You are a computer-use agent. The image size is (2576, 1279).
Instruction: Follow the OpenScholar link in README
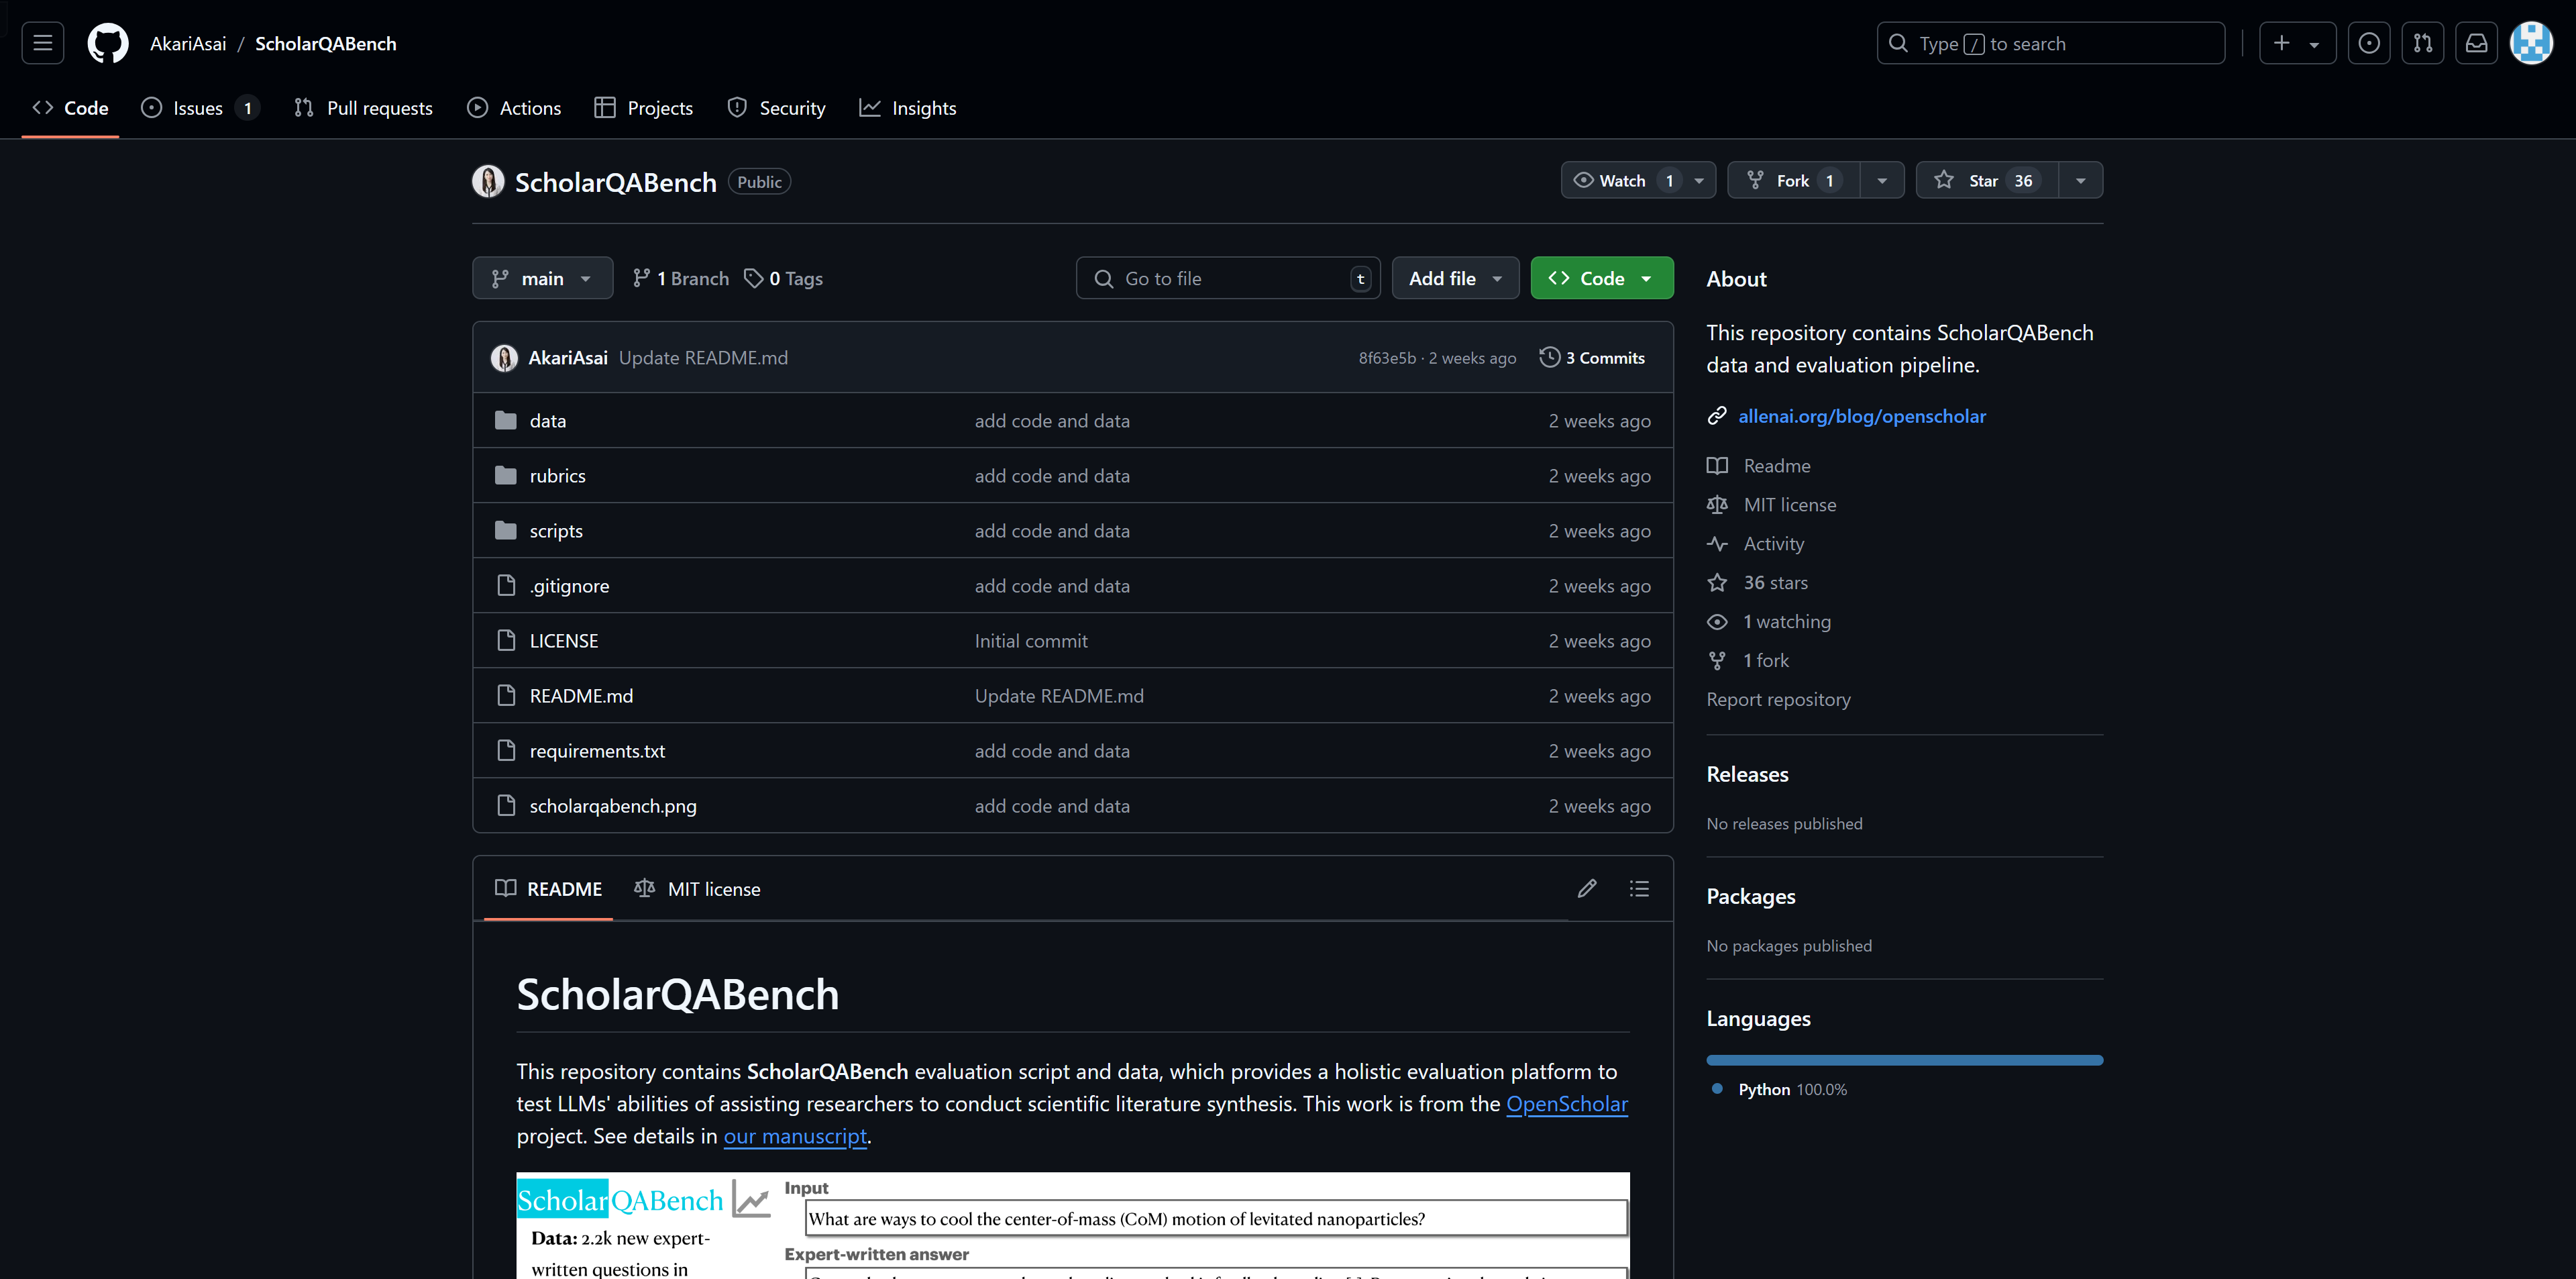(1566, 1104)
